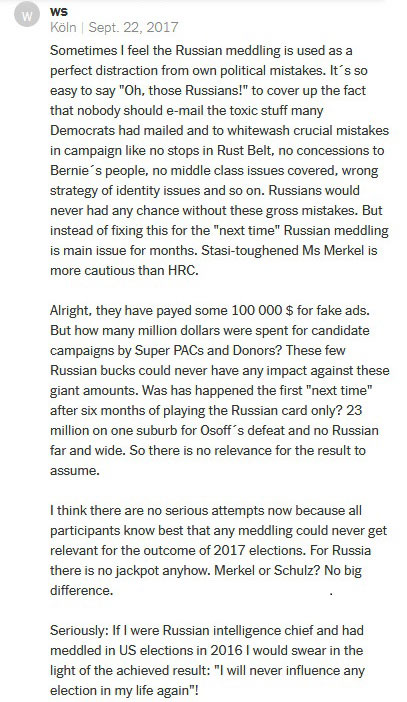Click the lone word "assume."
The height and width of the screenshot is (702, 407).
[74, 471]
